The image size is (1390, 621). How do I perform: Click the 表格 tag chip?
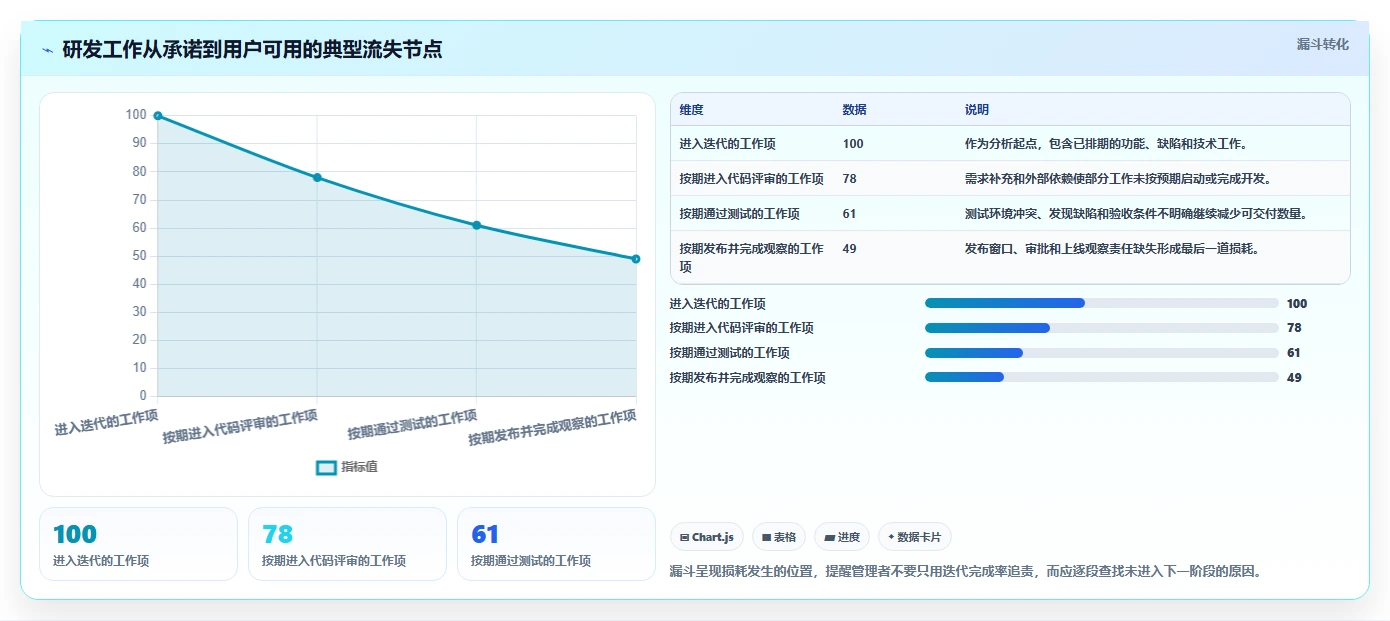pos(778,537)
